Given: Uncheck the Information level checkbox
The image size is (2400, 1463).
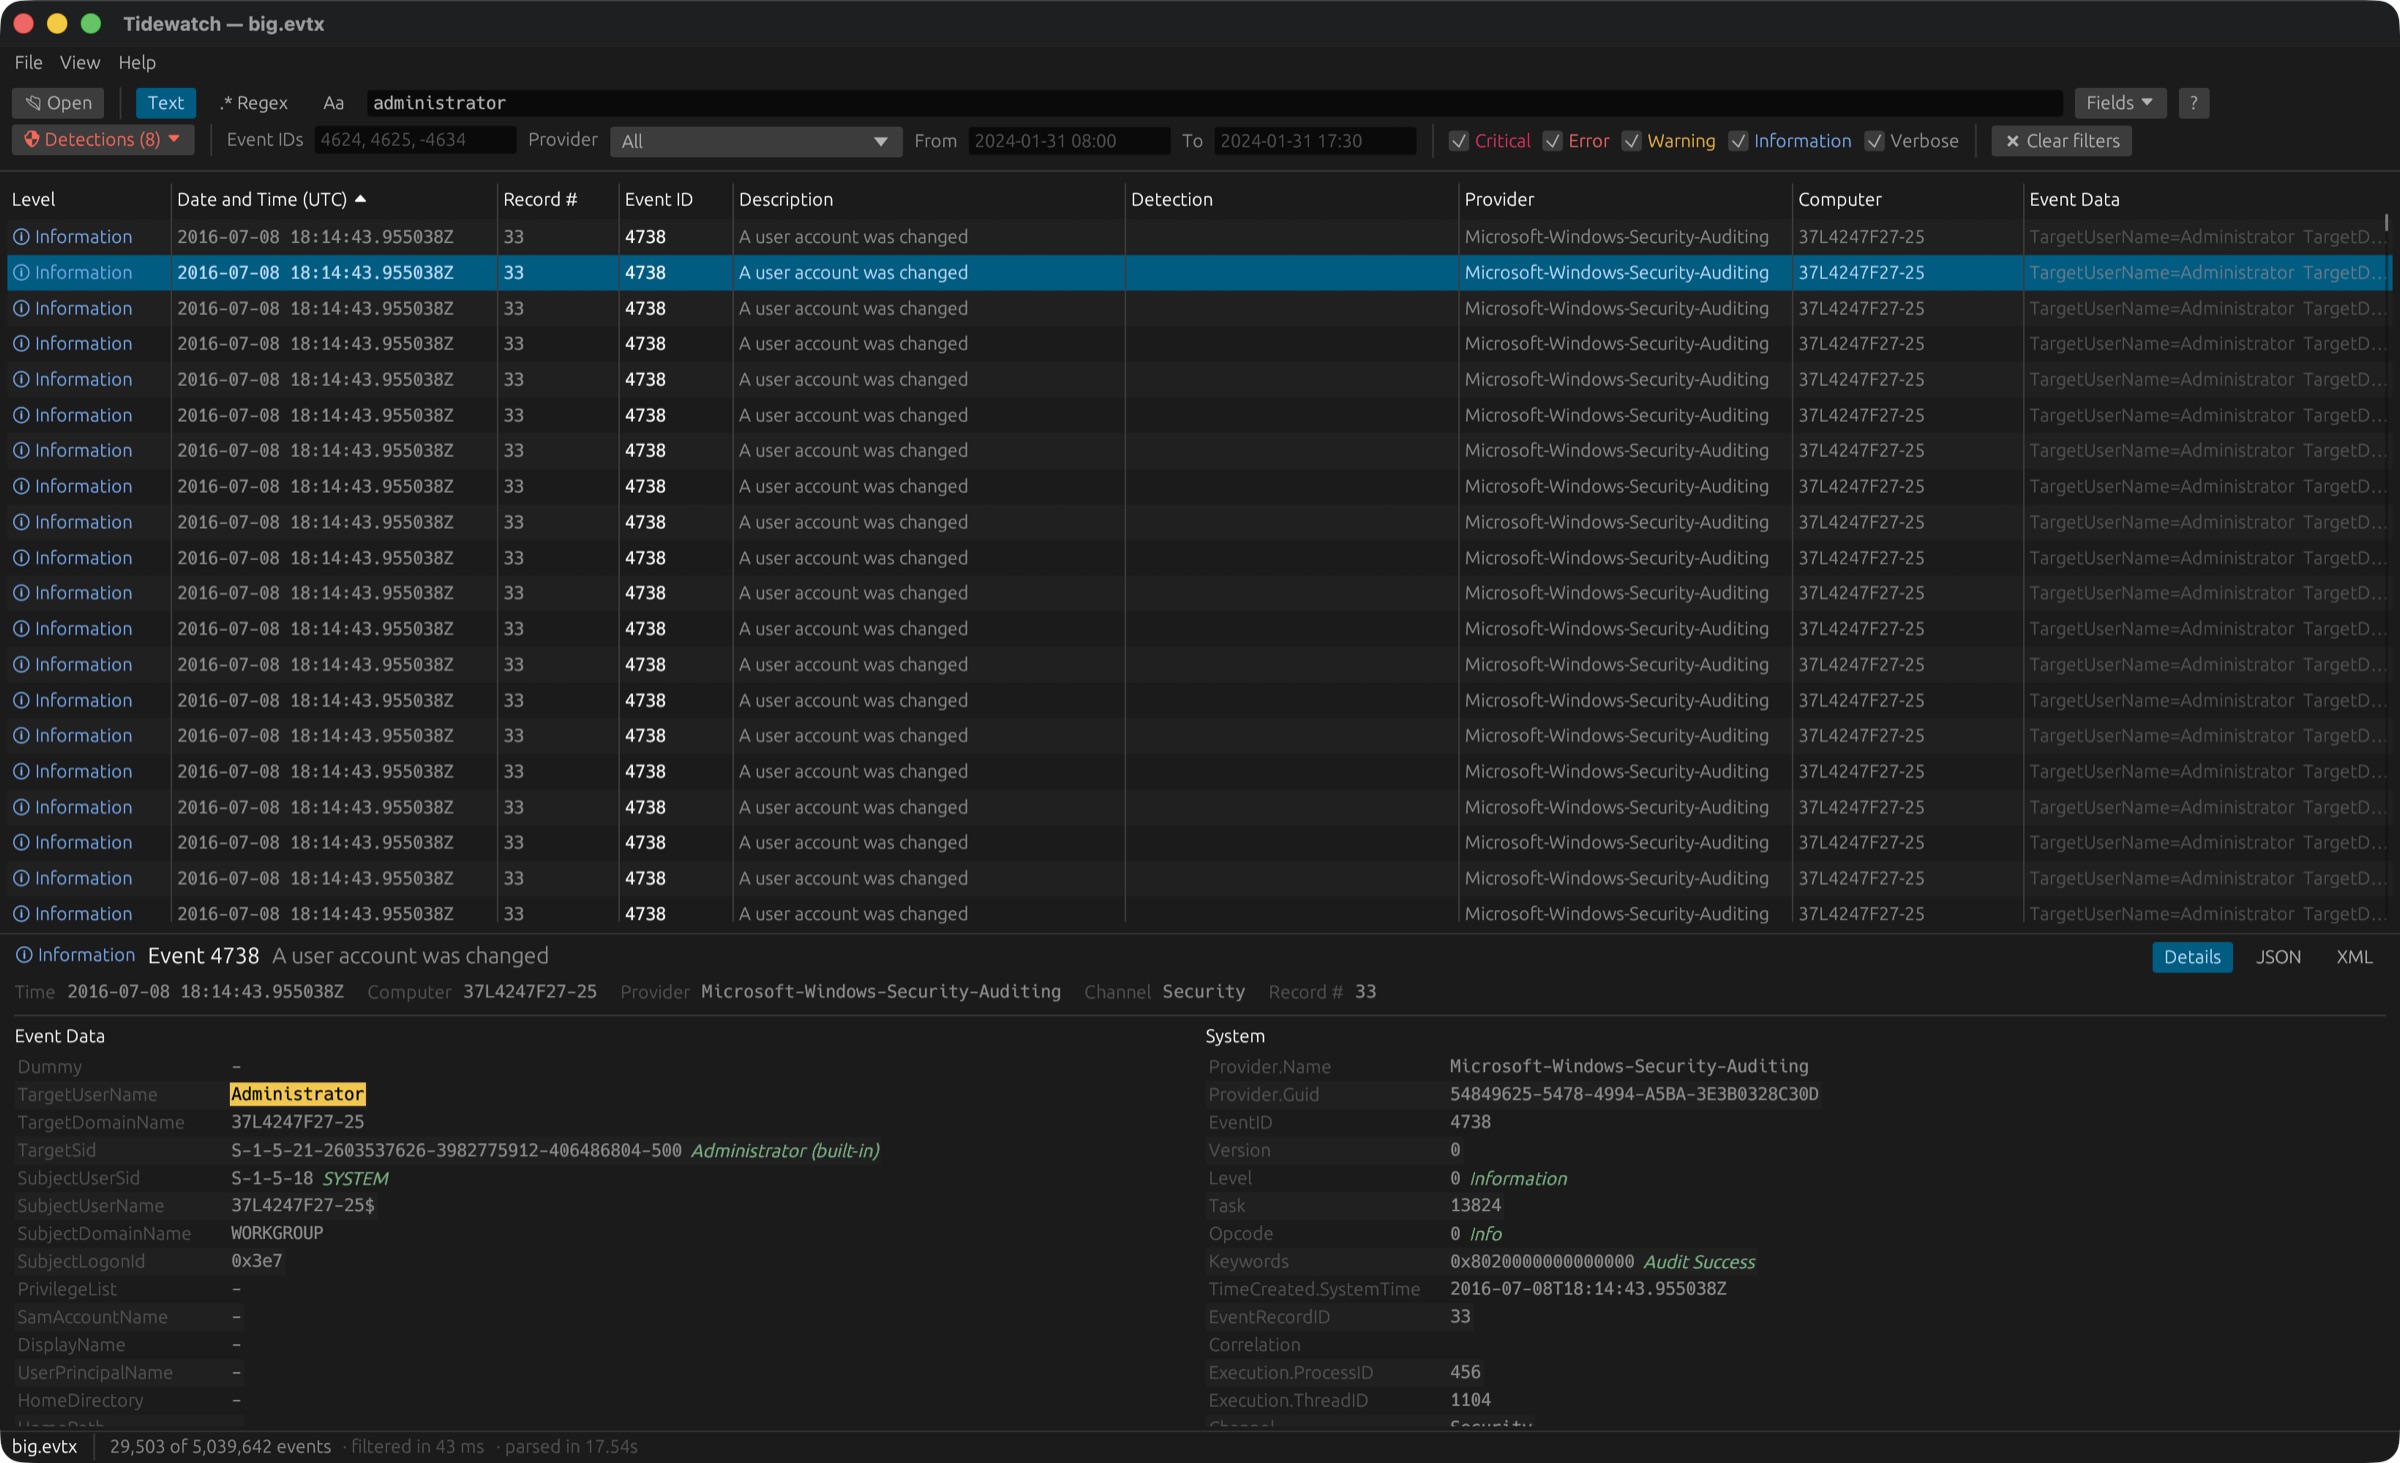Looking at the screenshot, I should (x=1738, y=141).
